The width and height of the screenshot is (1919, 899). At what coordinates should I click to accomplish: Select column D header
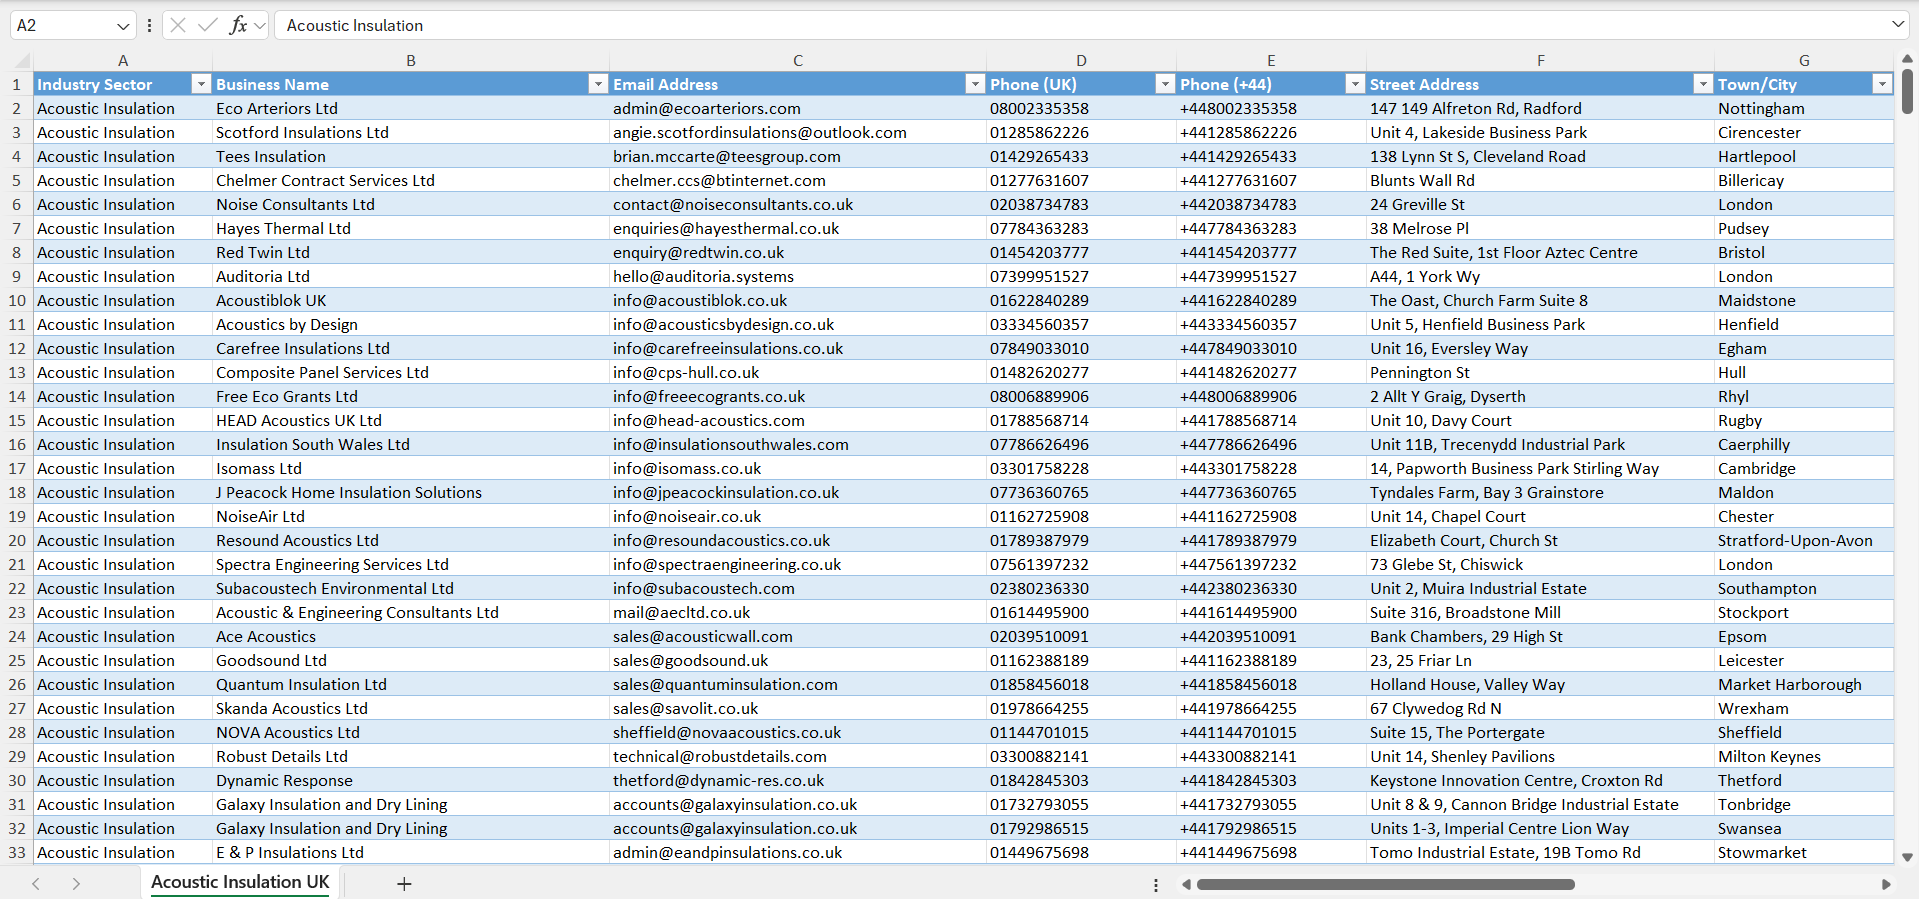coord(1081,60)
